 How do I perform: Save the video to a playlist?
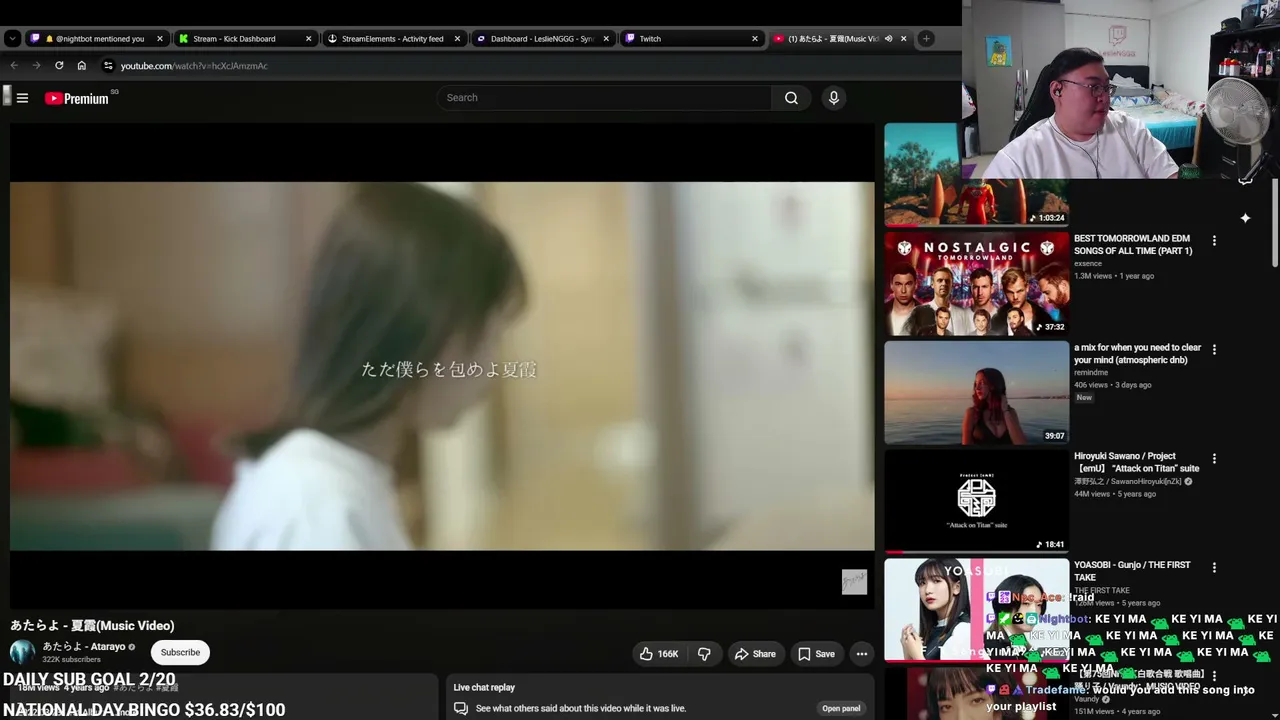tap(816, 654)
